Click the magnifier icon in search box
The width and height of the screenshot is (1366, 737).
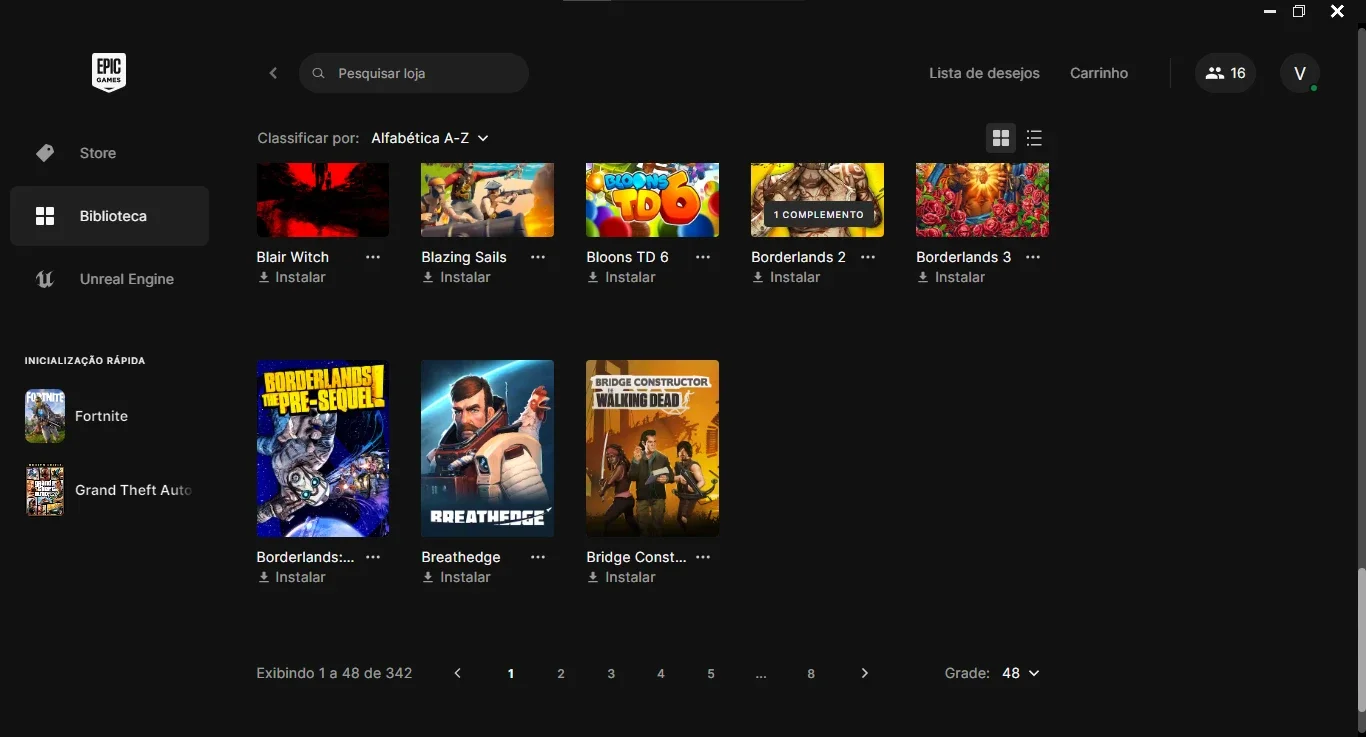click(318, 73)
